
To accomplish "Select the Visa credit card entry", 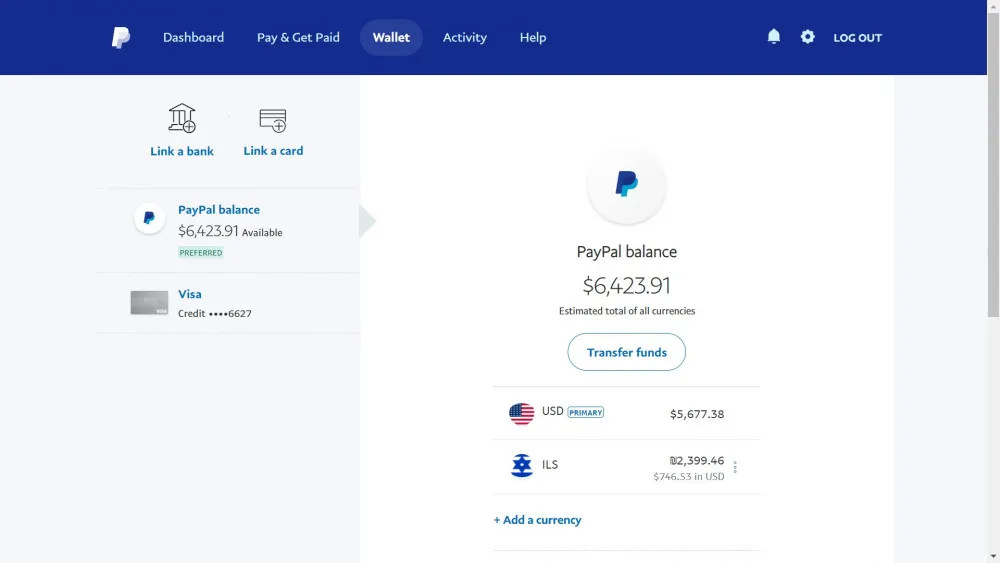I will coord(228,303).
